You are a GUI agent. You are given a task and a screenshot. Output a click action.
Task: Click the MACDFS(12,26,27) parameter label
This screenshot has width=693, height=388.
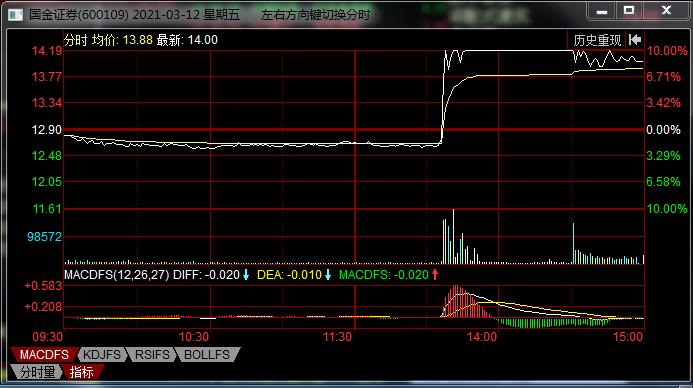point(117,275)
